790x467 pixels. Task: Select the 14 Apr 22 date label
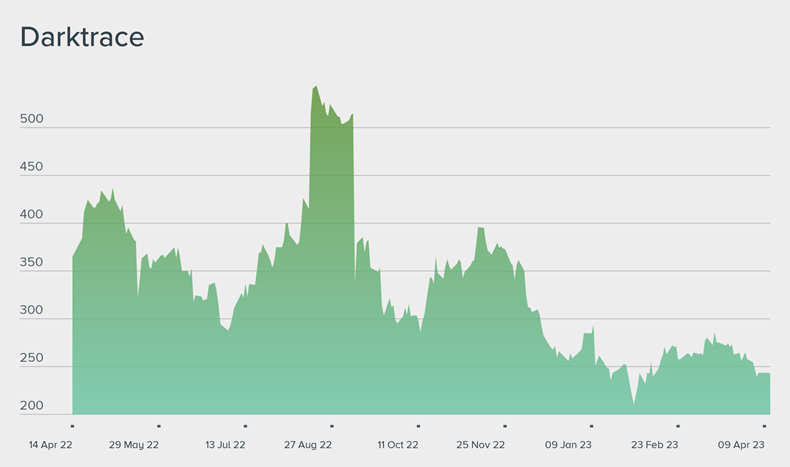coord(48,444)
